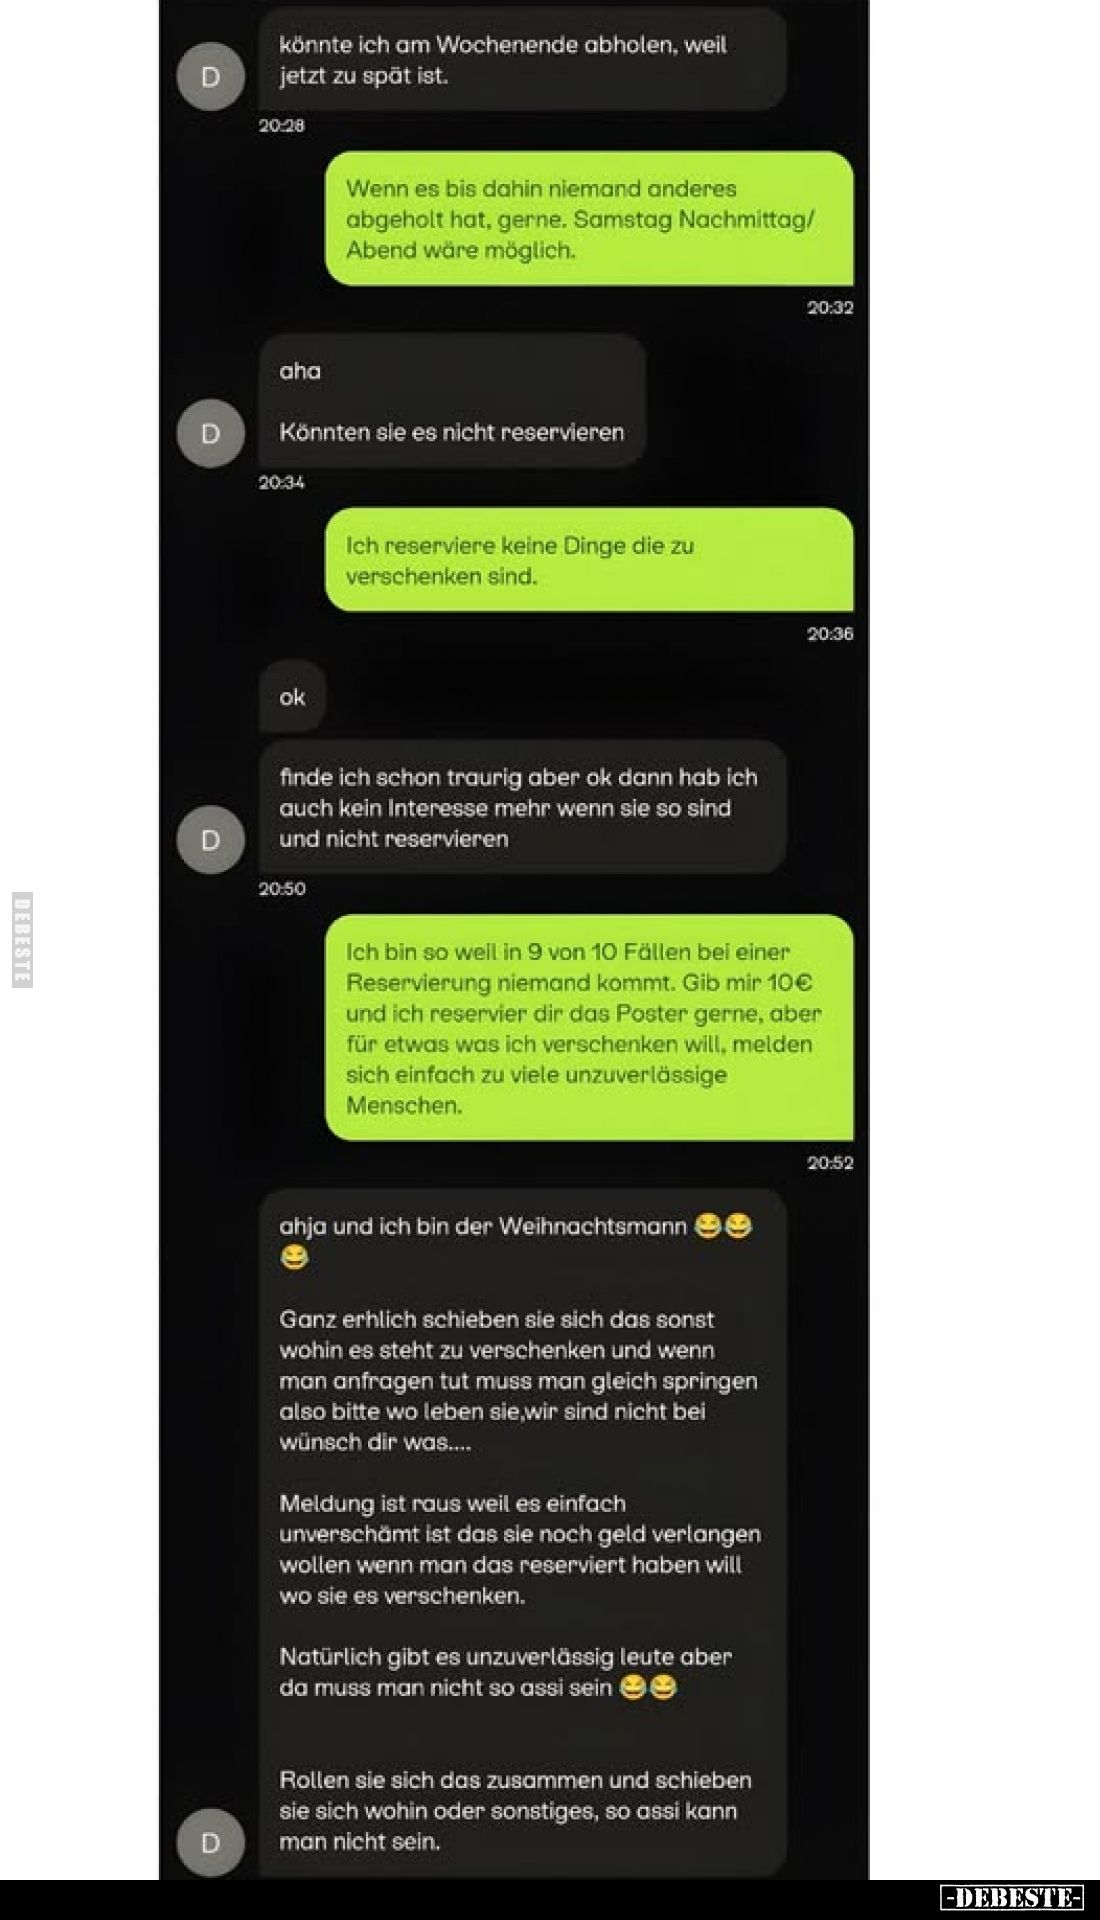
Task: Tap the 20:52 timestamp
Action: point(830,1162)
